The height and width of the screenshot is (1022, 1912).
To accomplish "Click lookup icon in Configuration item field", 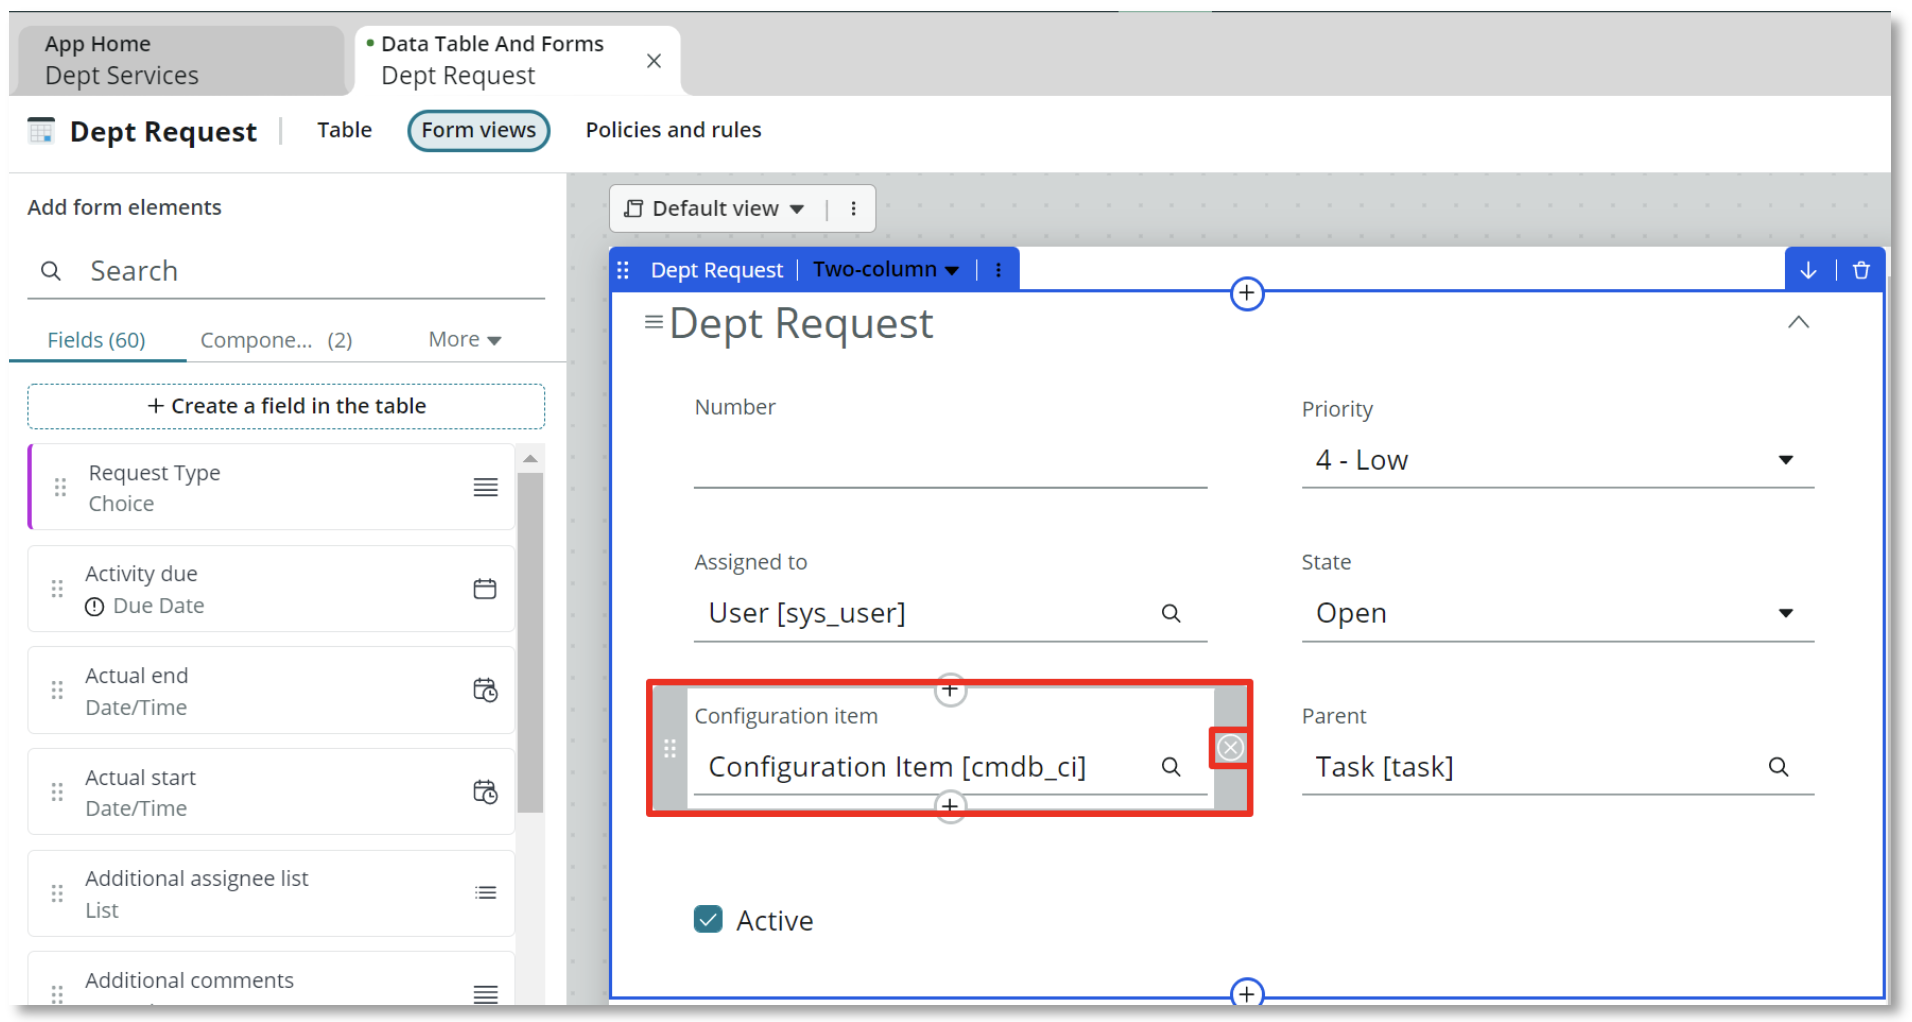I will pos(1171,767).
